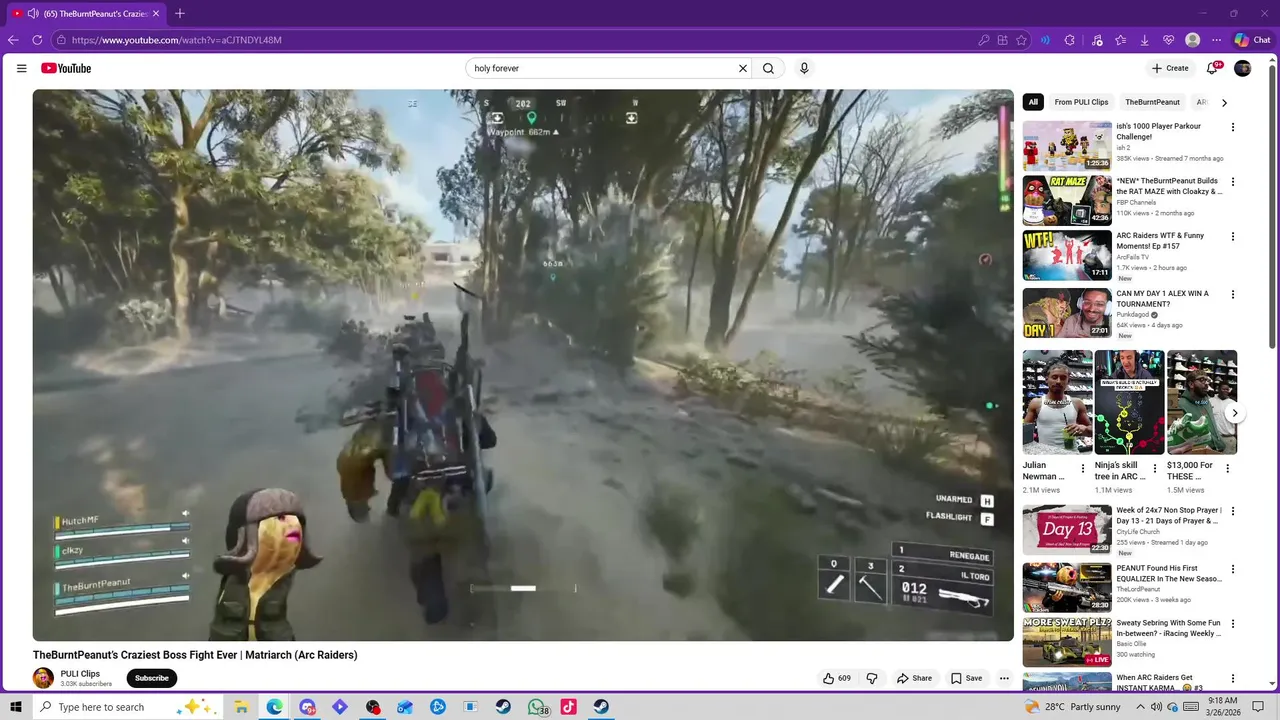Open options for CAN MY DAY 1 ALEX video
The image size is (1280, 720).
pos(1233,295)
